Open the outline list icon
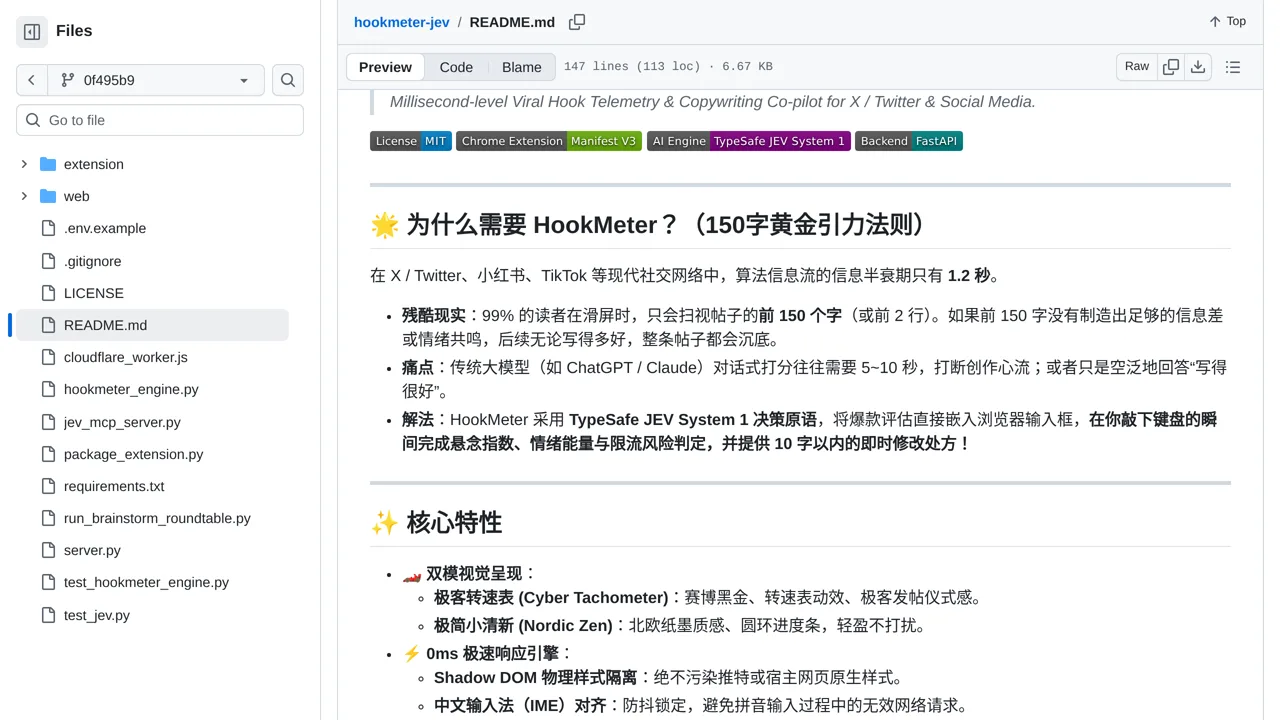1280x720 pixels. point(1233,67)
